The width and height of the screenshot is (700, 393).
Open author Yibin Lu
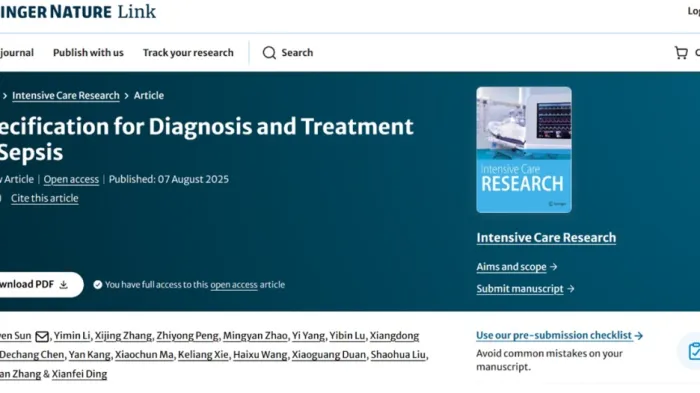[347, 336]
